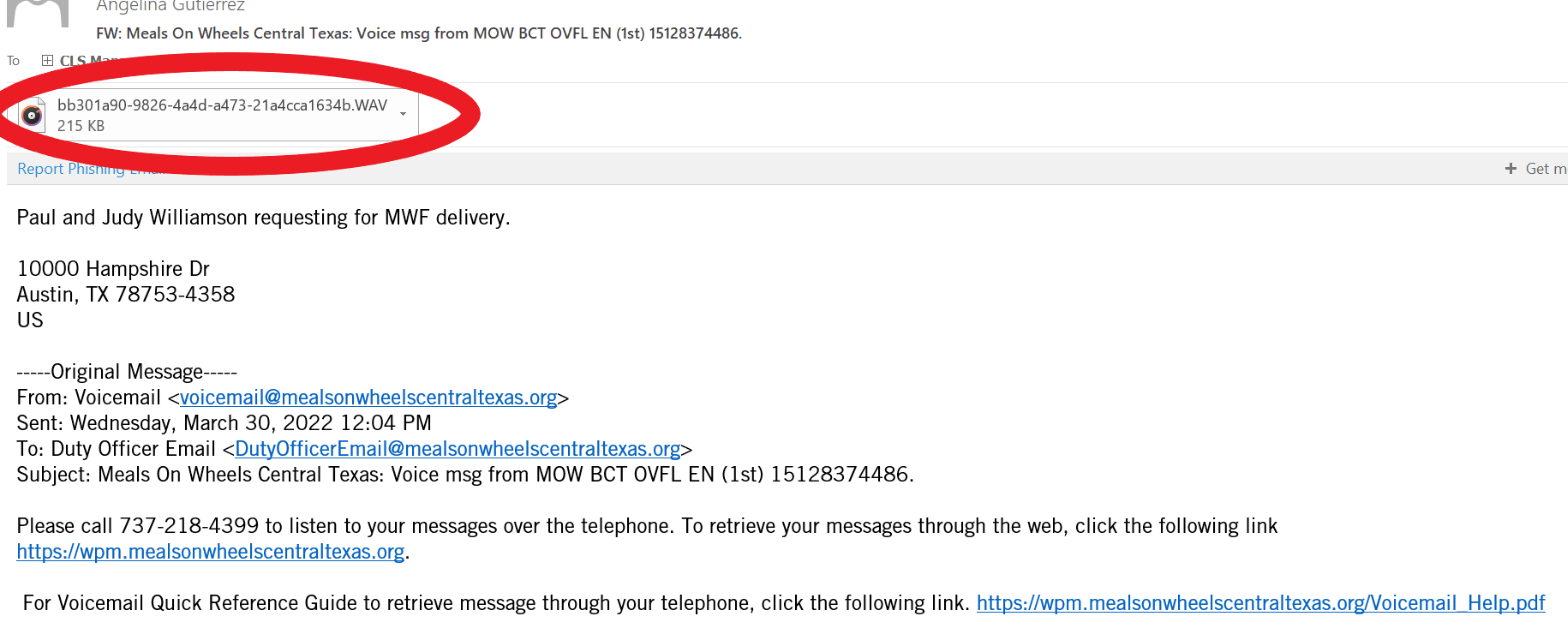Open the Voicemail_Help.pdf quick reference link

[1261, 604]
